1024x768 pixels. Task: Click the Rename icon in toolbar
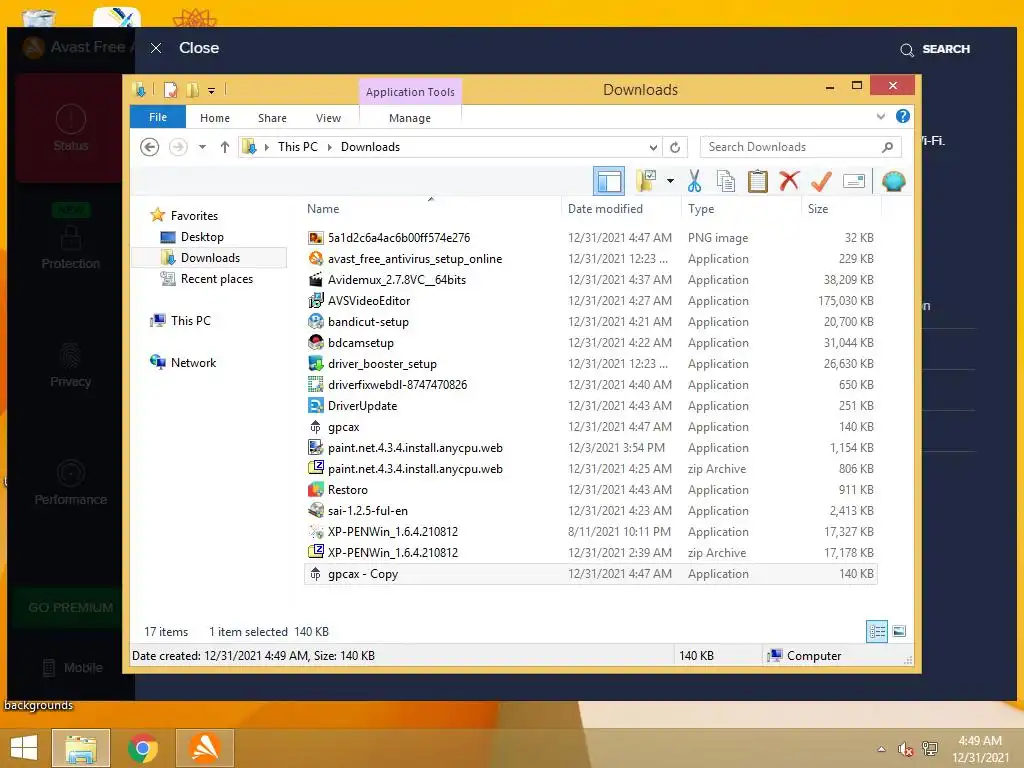[854, 181]
